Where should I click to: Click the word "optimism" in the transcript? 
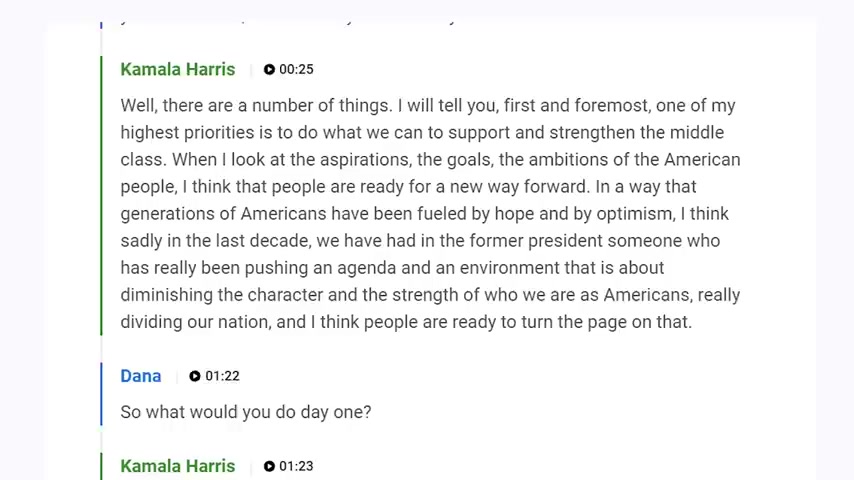[x=635, y=214]
